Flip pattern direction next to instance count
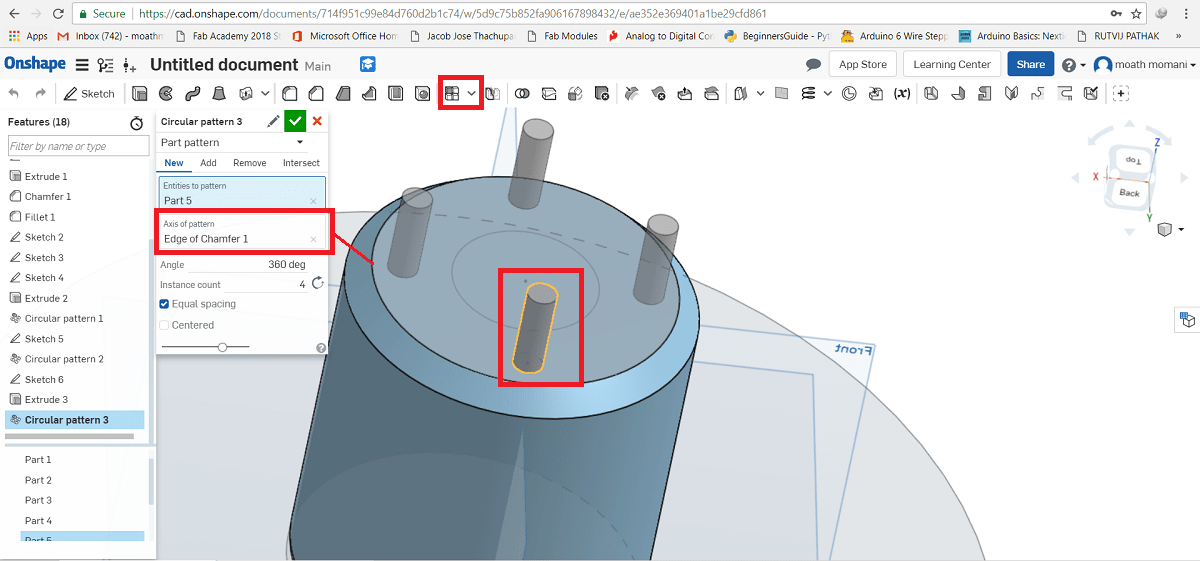 [318, 284]
